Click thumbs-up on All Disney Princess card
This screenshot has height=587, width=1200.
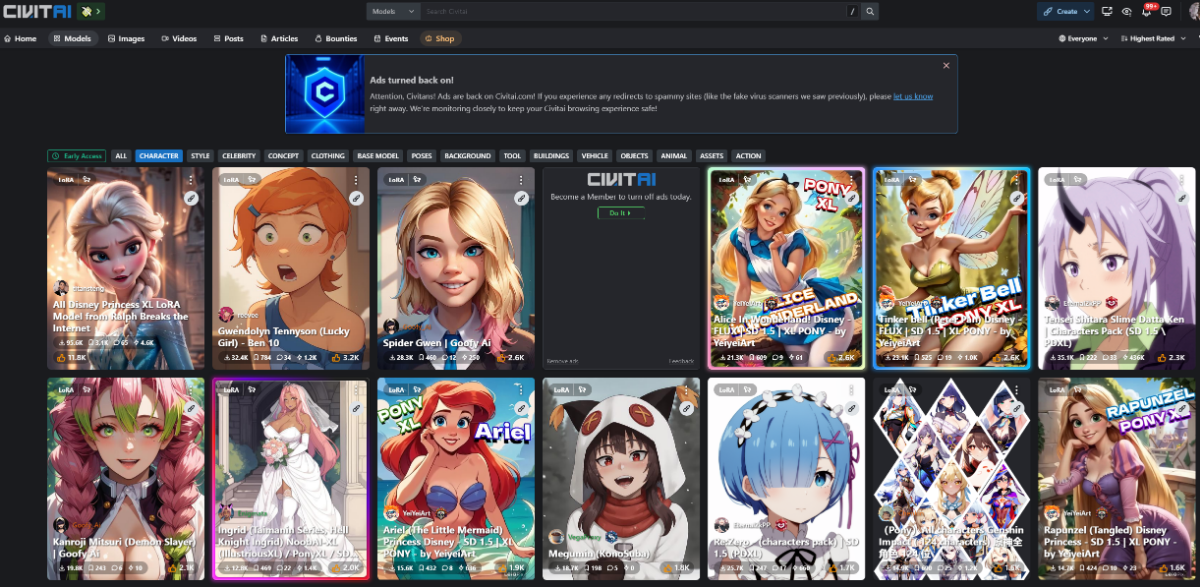[59, 357]
